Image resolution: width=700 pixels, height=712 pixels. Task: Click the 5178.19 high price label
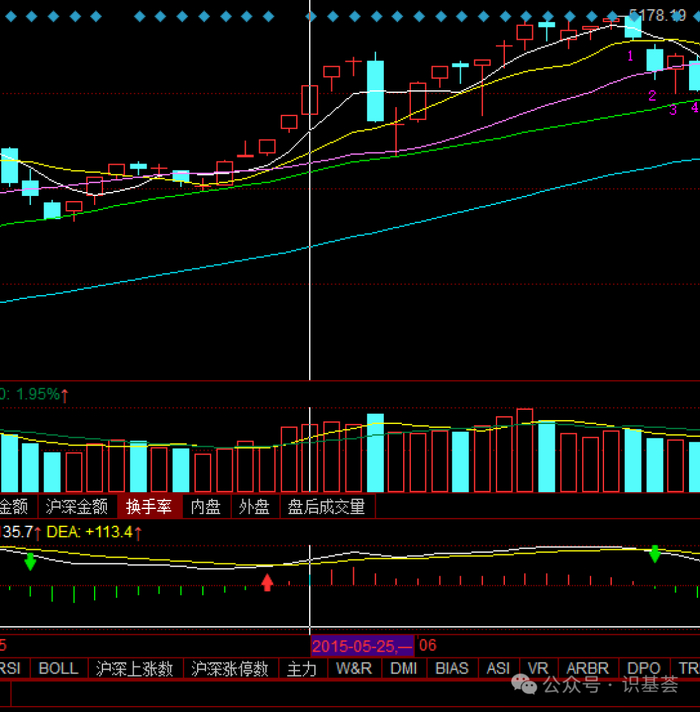pos(657,16)
